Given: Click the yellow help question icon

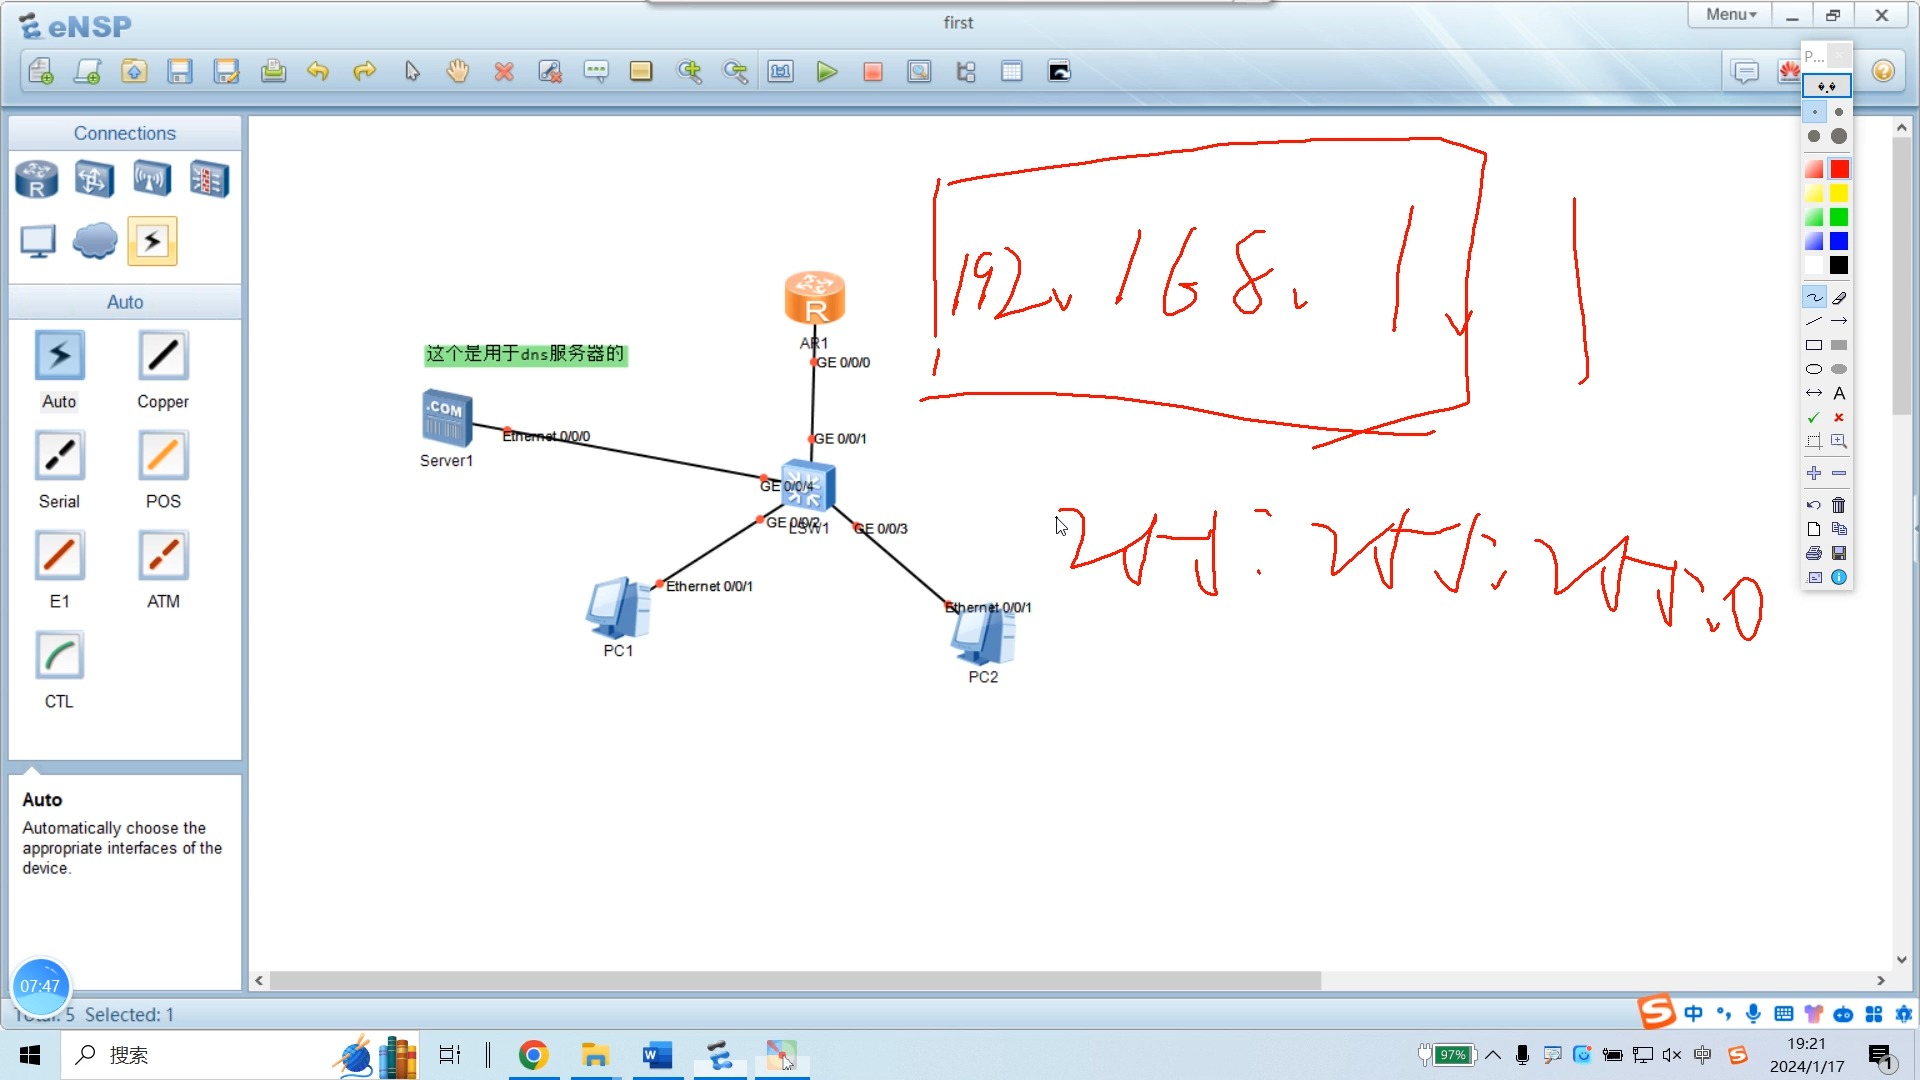Looking at the screenshot, I should 1883,71.
